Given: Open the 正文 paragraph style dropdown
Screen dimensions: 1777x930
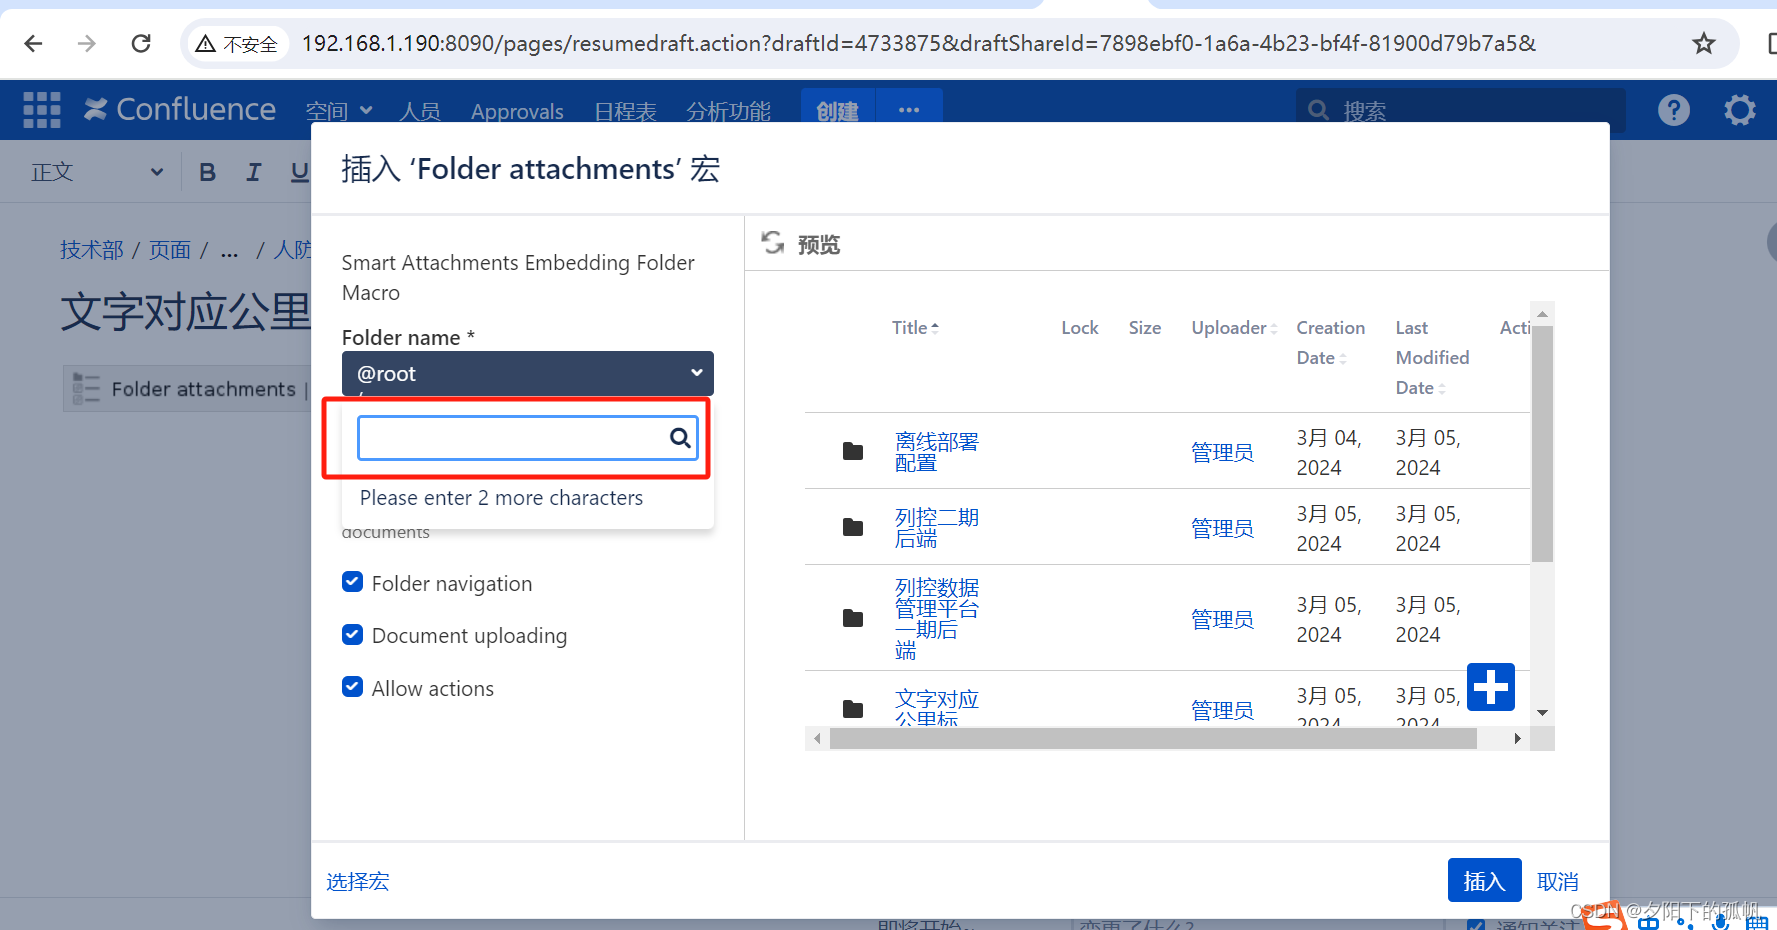Looking at the screenshot, I should [x=96, y=172].
